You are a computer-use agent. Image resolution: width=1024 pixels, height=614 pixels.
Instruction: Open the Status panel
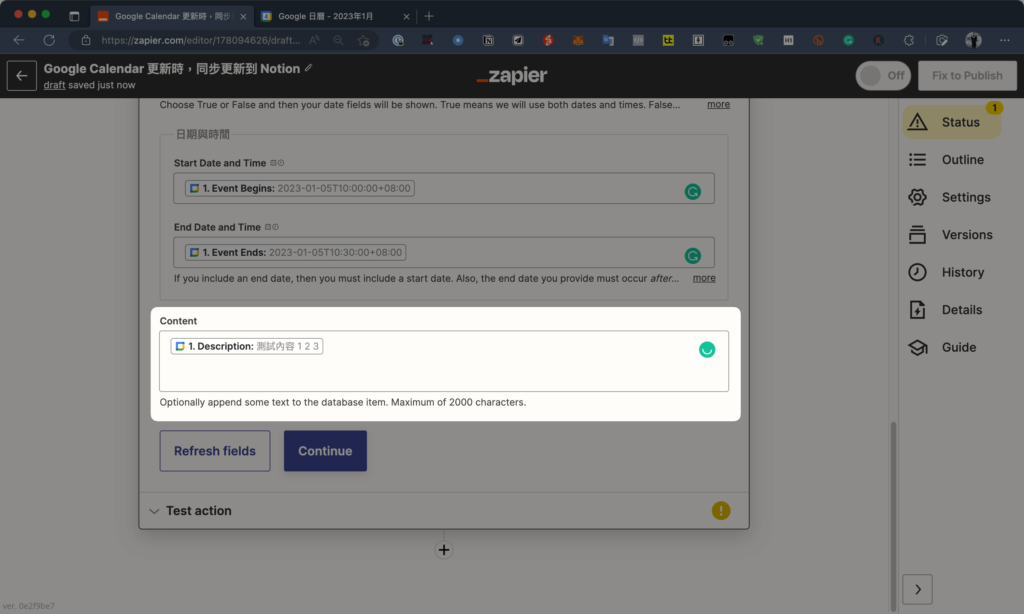pyautogui.click(x=952, y=122)
